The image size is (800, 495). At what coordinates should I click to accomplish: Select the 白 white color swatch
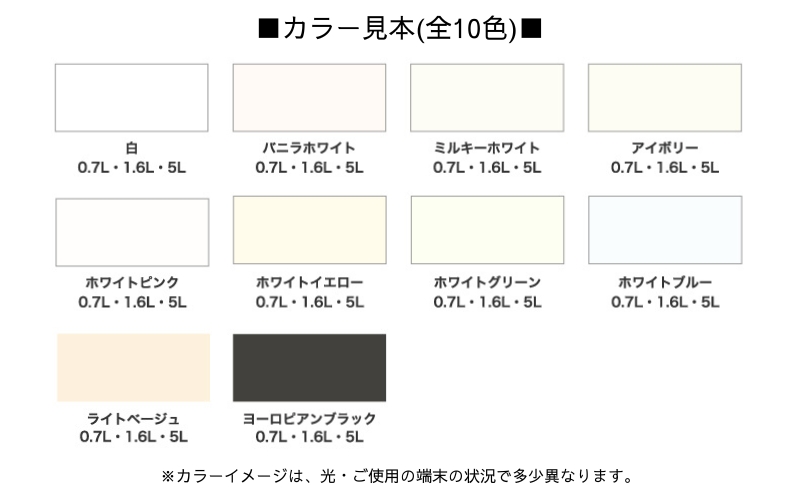[132, 97]
